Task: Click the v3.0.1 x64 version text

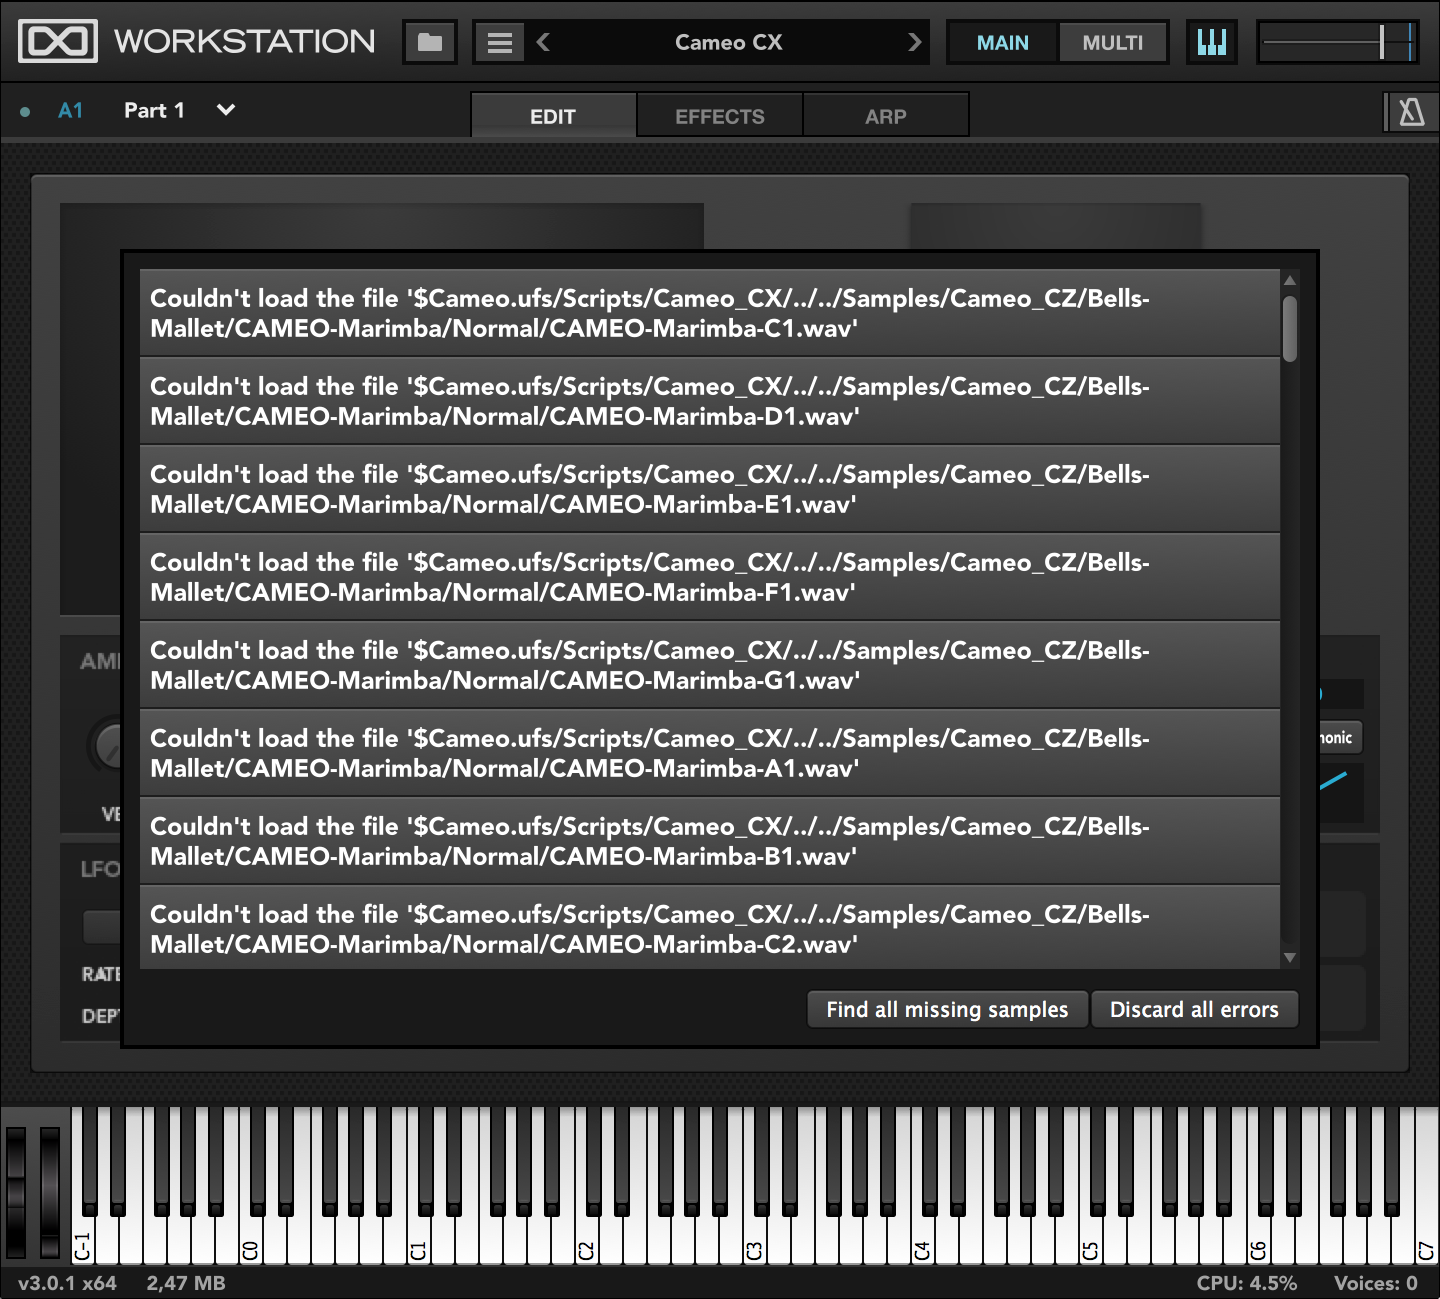Action: point(67,1283)
